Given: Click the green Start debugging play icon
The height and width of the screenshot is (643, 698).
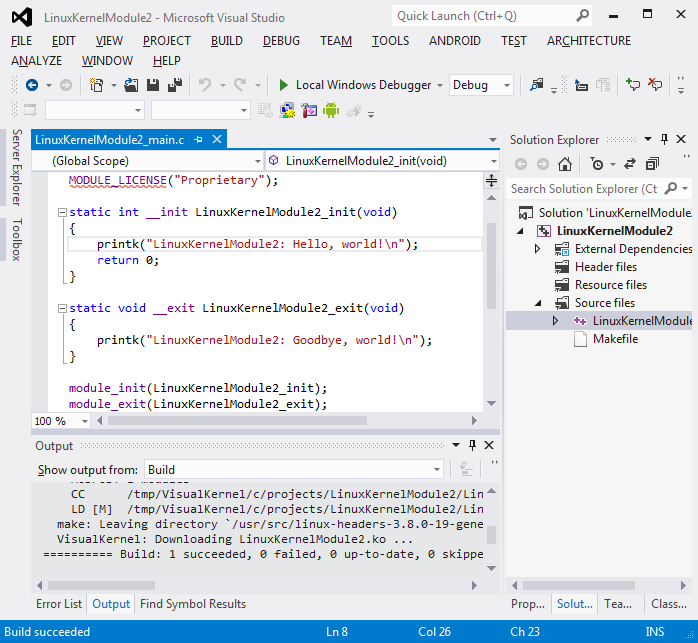Looking at the screenshot, I should (283, 85).
